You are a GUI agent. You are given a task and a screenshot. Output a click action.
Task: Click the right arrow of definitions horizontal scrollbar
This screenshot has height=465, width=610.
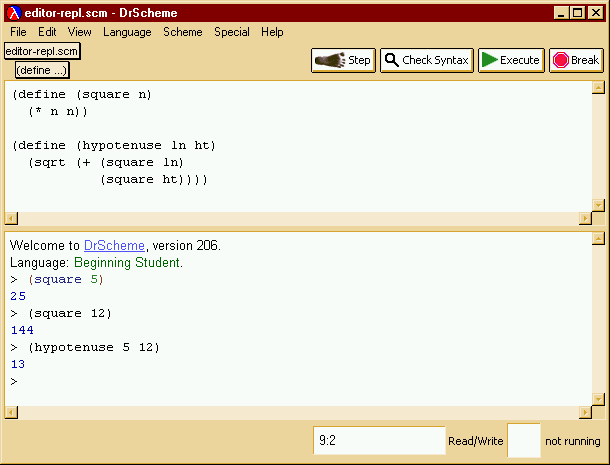tap(585, 218)
